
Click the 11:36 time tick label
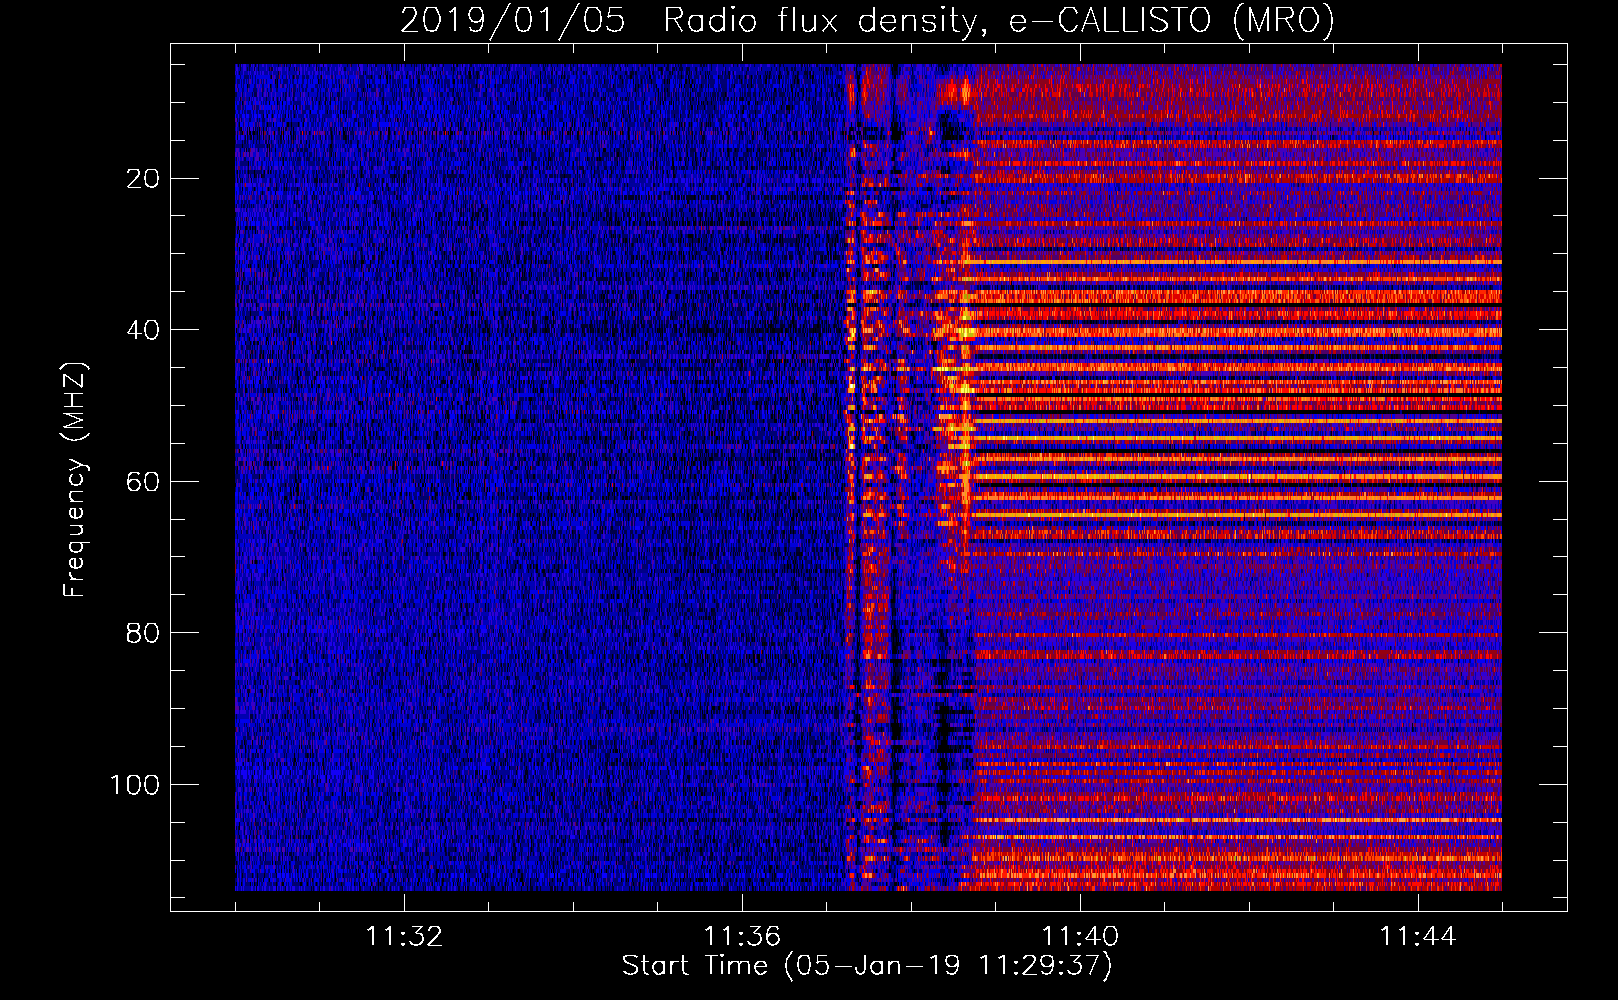[x=742, y=937]
